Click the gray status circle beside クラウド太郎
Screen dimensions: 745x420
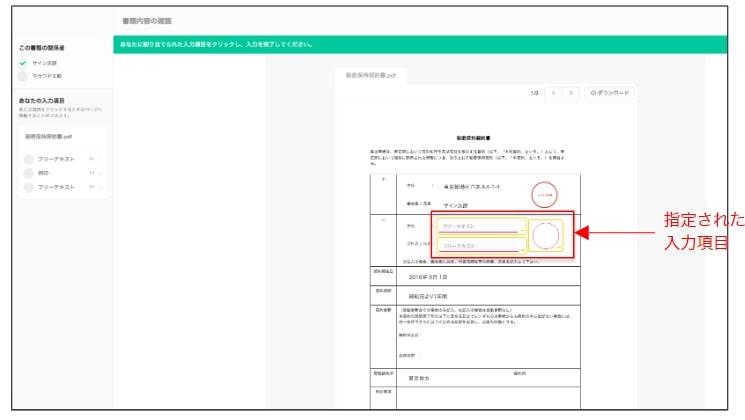click(x=23, y=76)
